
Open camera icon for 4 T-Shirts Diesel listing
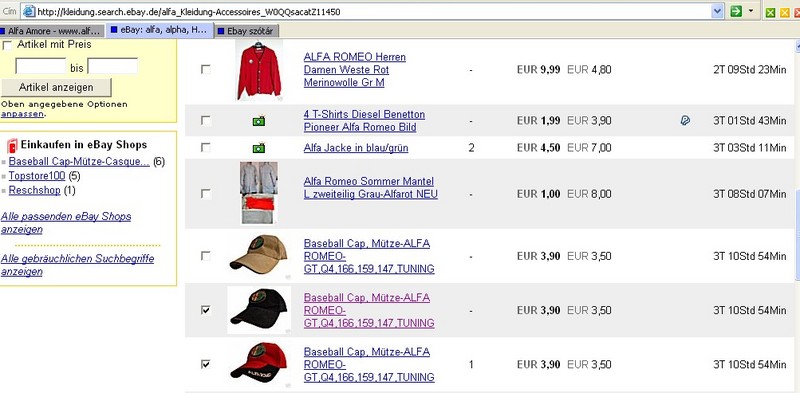259,121
